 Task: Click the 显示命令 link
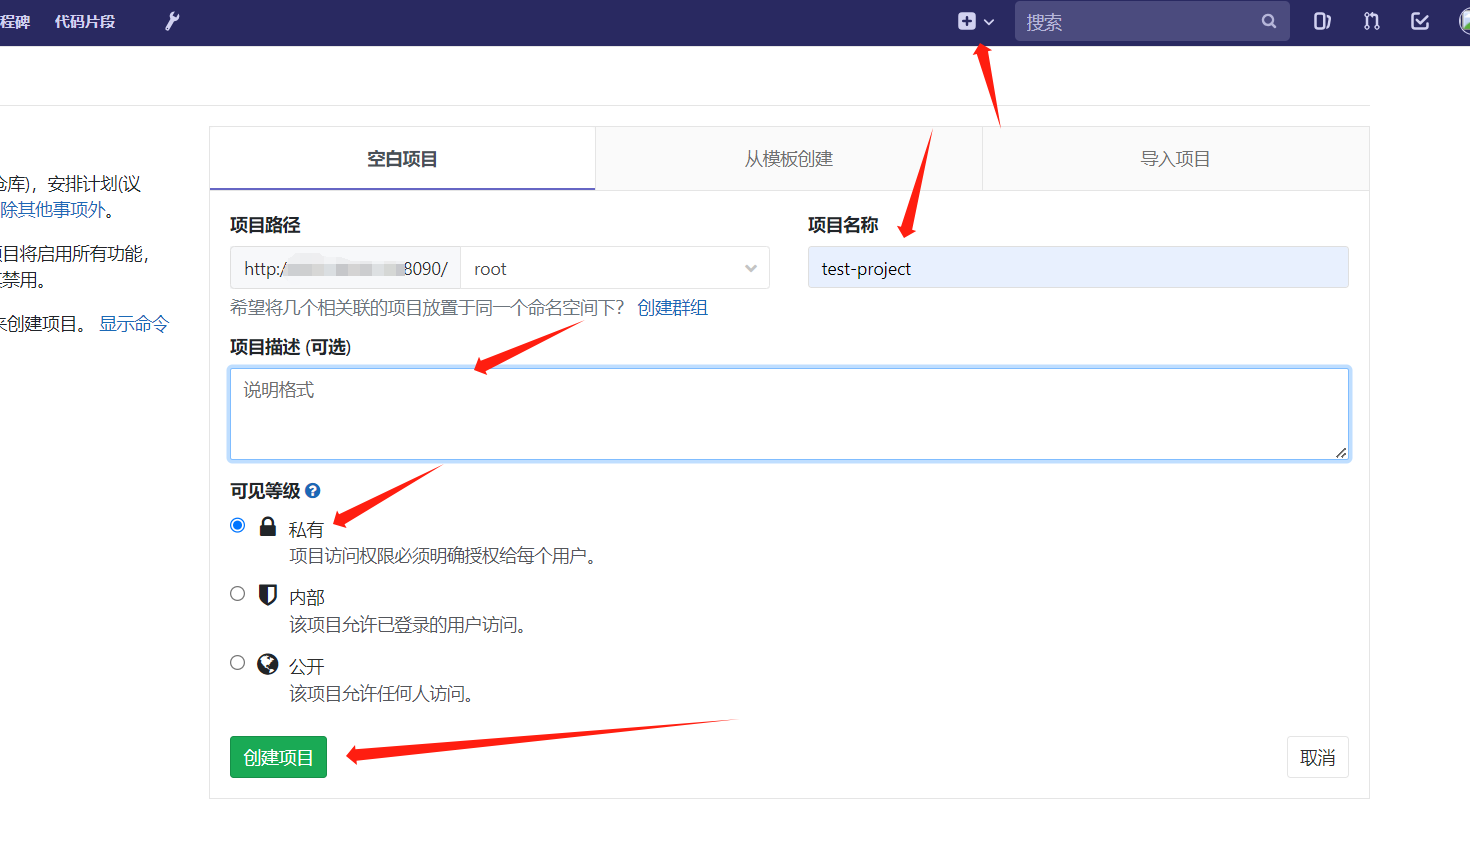pyautogui.click(x=134, y=324)
